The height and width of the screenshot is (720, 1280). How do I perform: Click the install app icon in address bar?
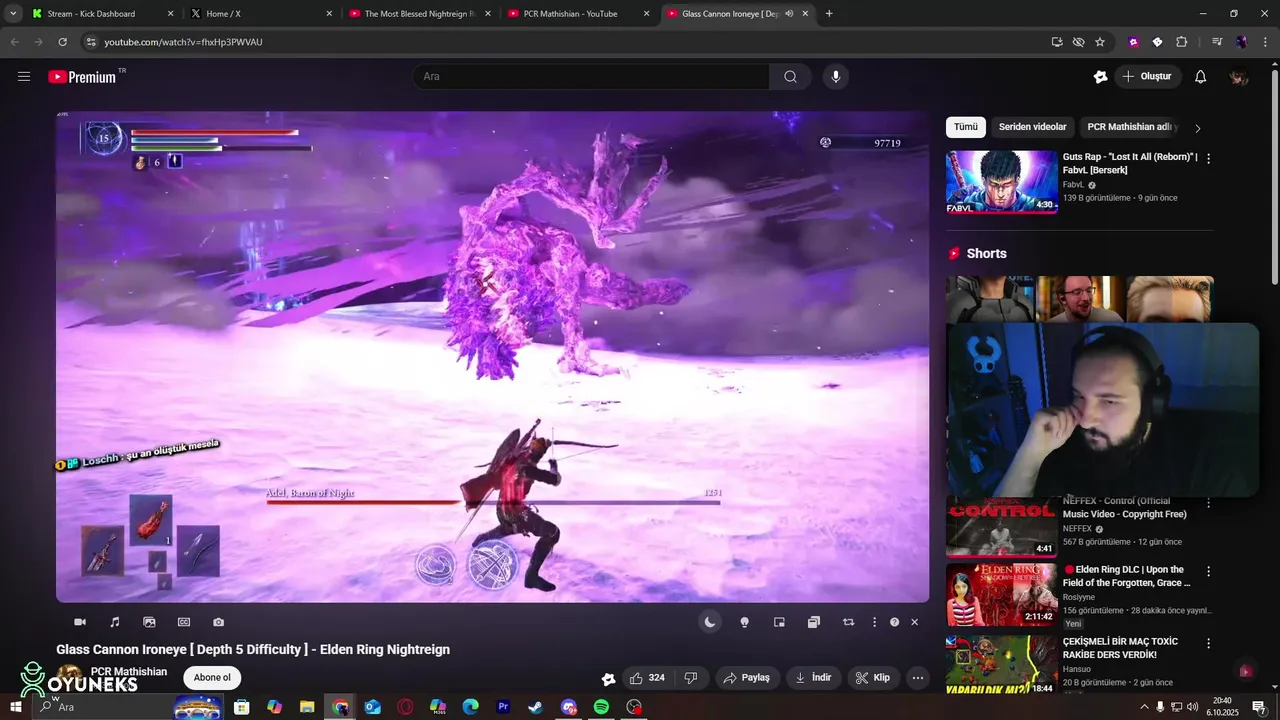[1057, 42]
